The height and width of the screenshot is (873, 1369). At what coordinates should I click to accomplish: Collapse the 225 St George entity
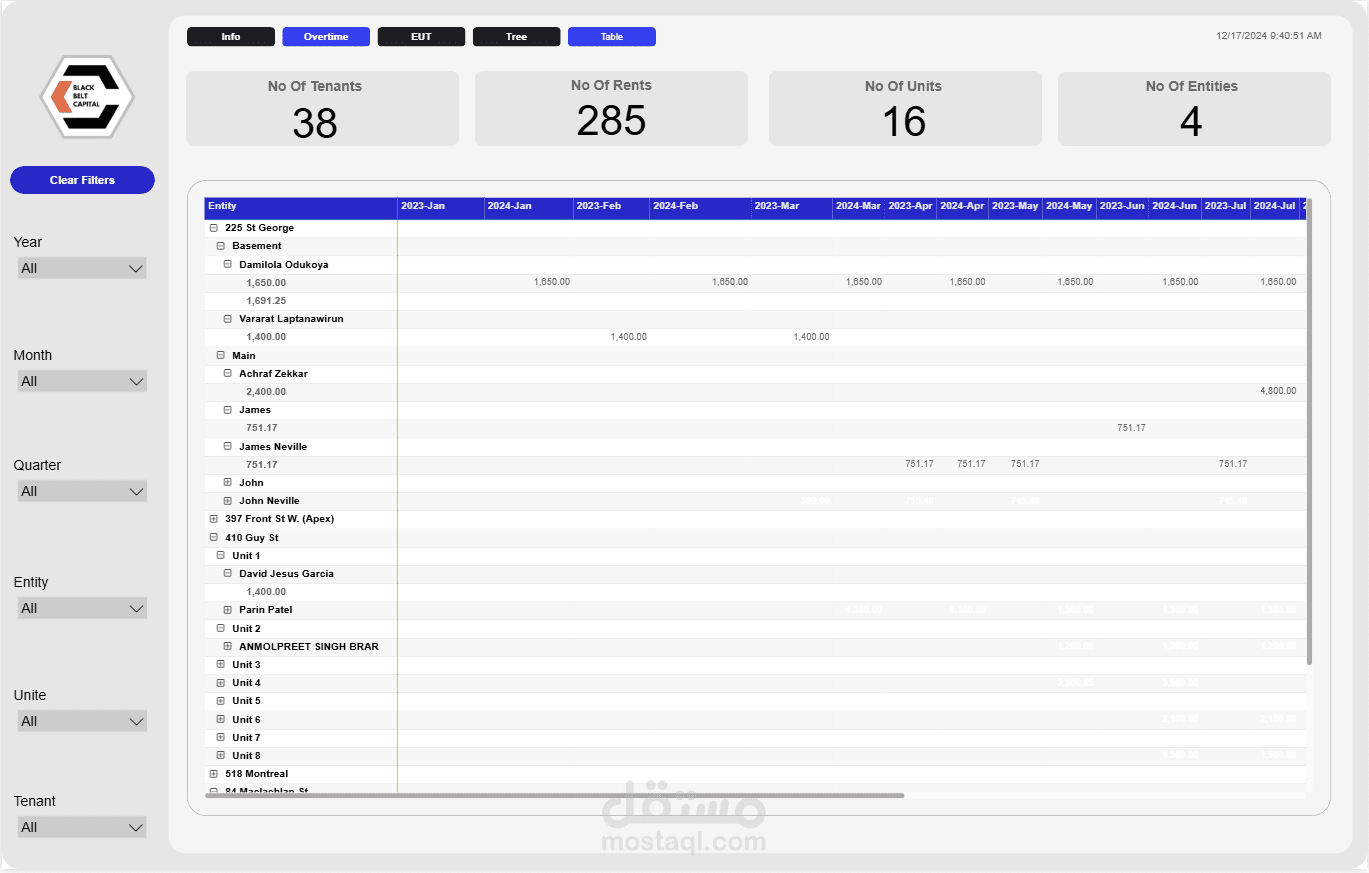pos(213,228)
